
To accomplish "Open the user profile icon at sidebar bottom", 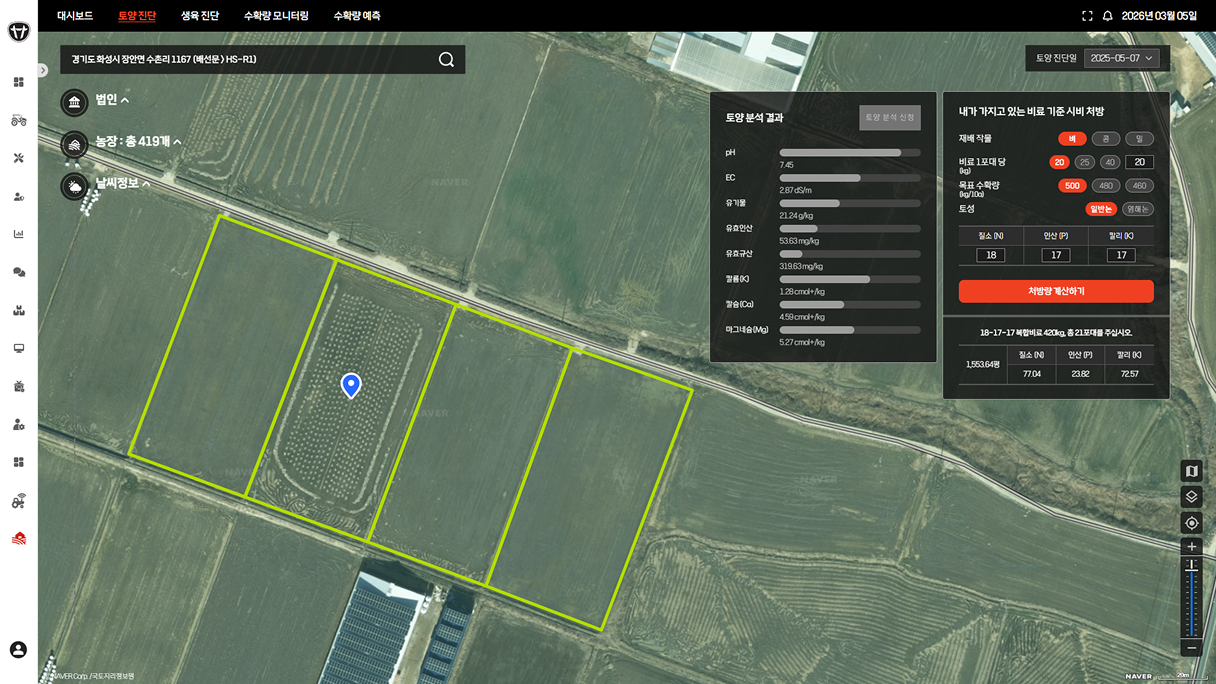I will click(18, 650).
